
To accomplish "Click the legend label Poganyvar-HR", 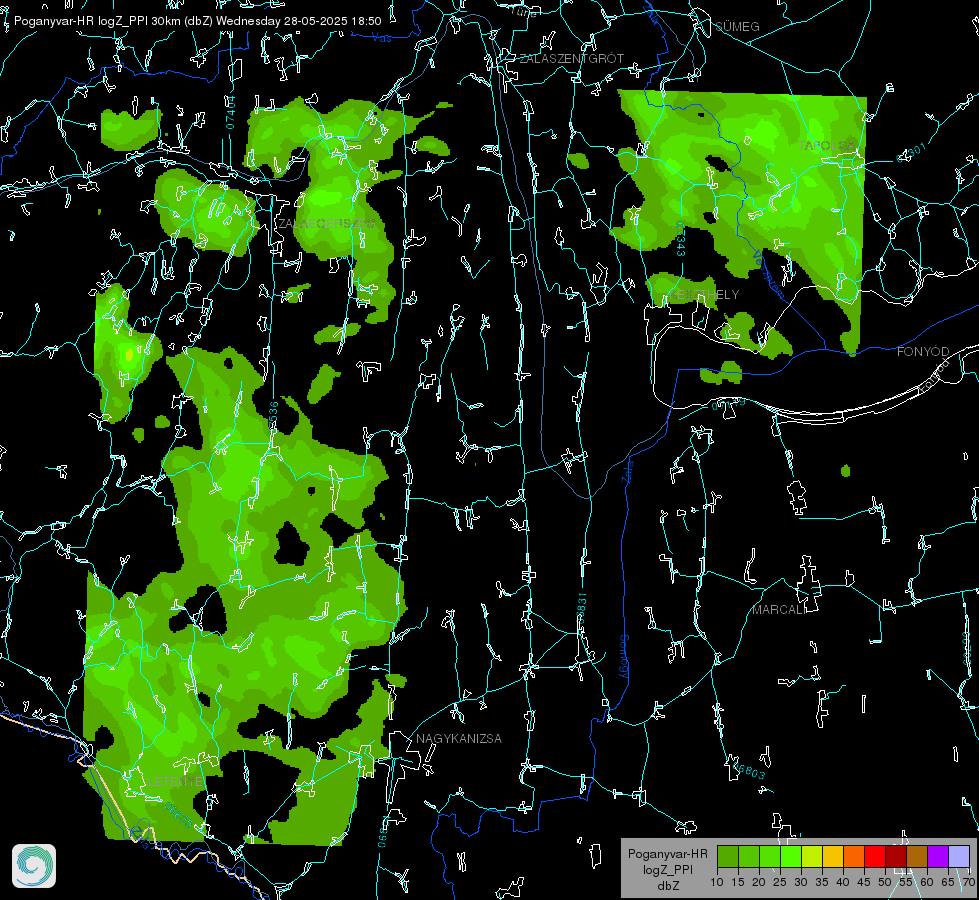I will click(x=667, y=853).
